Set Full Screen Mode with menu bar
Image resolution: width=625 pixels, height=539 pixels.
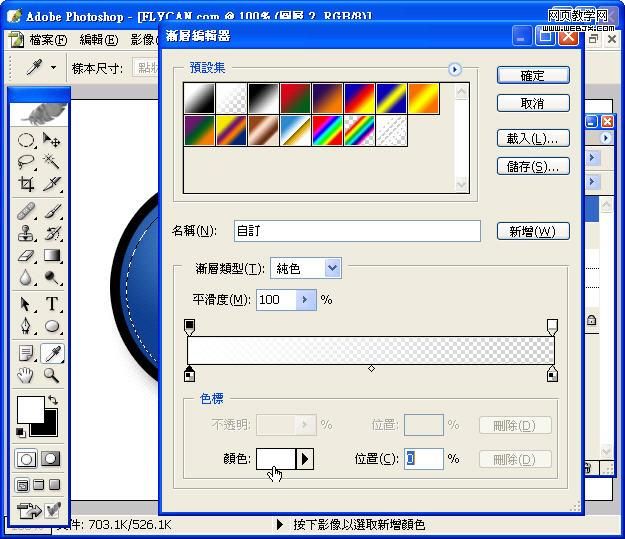pyautogui.click(x=39, y=485)
